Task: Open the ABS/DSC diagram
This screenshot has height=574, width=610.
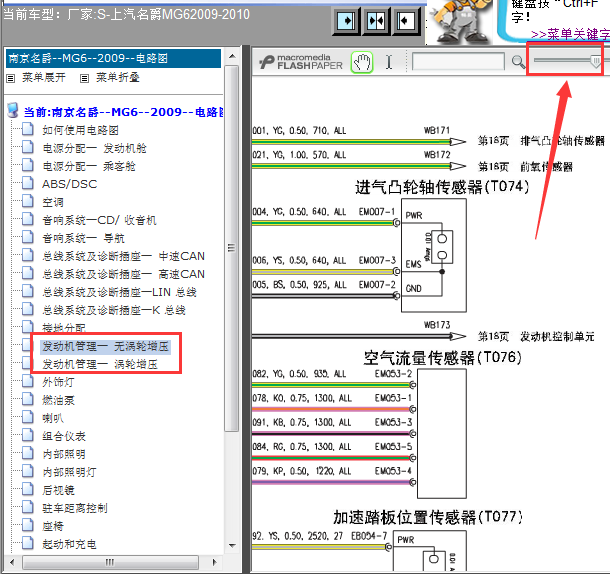Action: click(70, 184)
